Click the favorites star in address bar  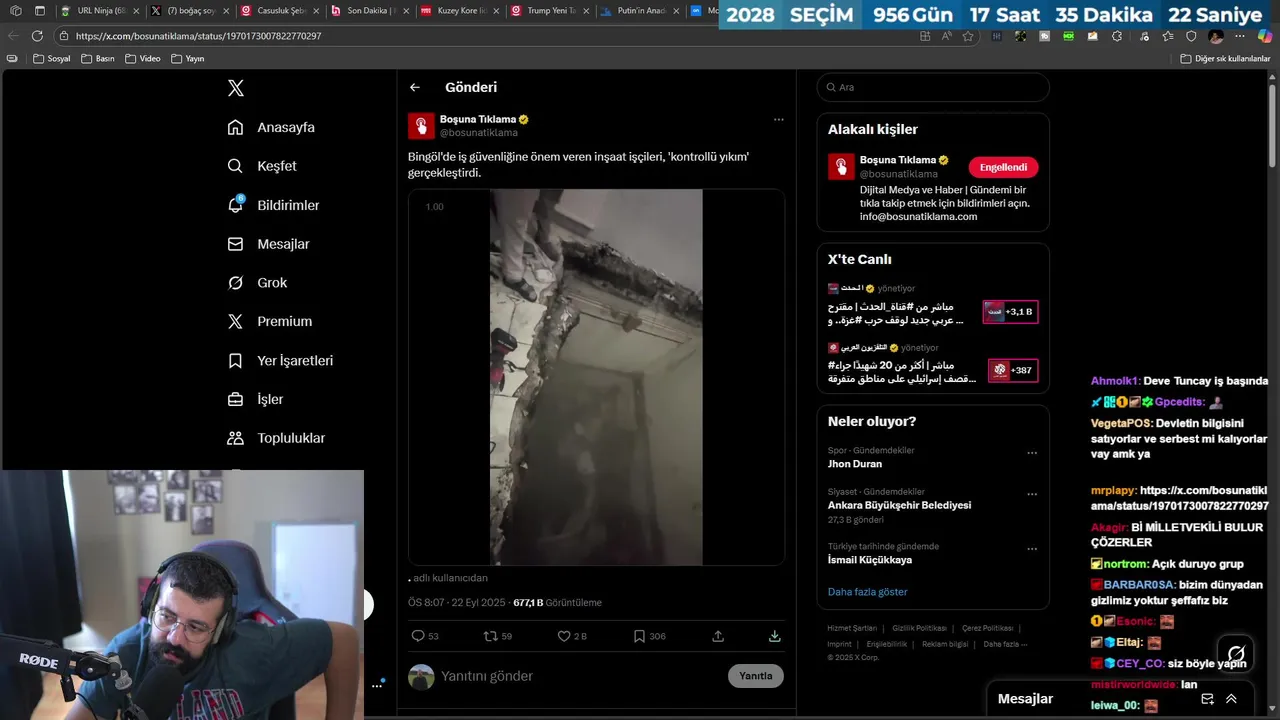(968, 36)
